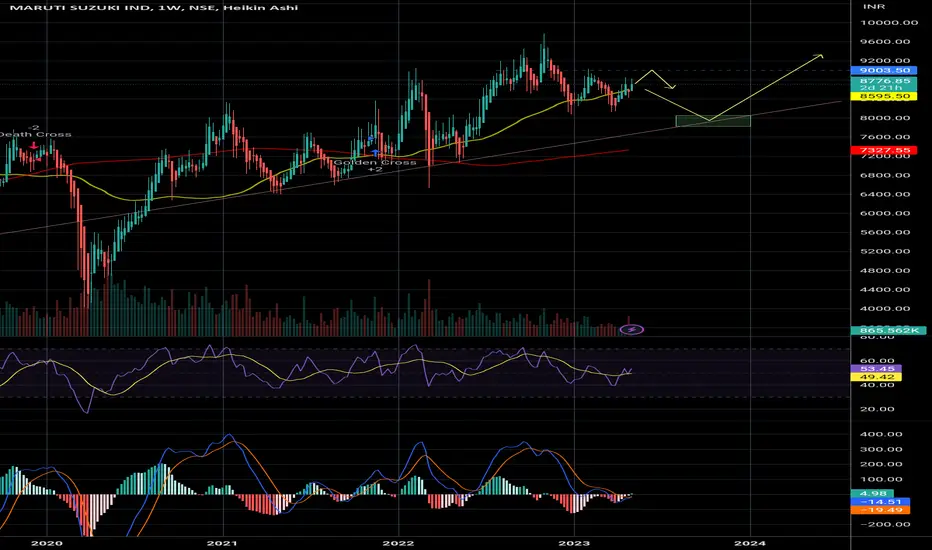Click the 6000.00 price axis label
The height and width of the screenshot is (550, 932).
(885, 213)
